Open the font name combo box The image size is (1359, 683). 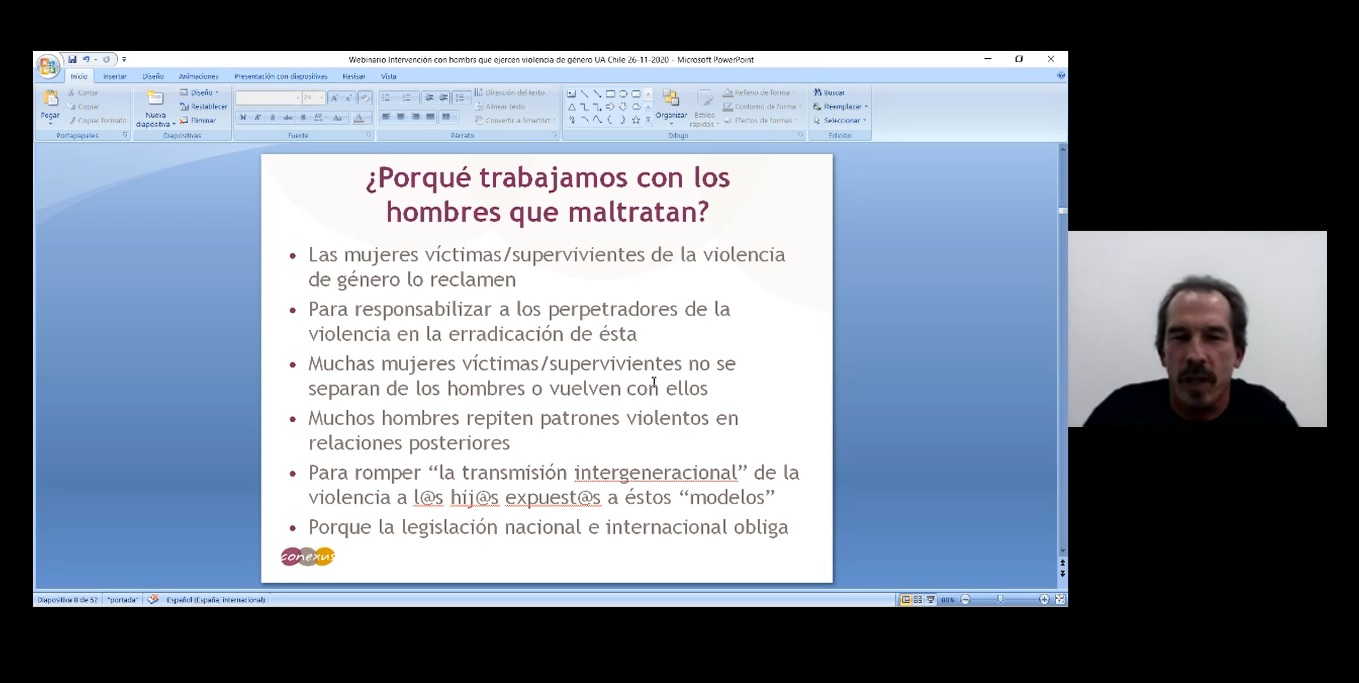point(268,98)
